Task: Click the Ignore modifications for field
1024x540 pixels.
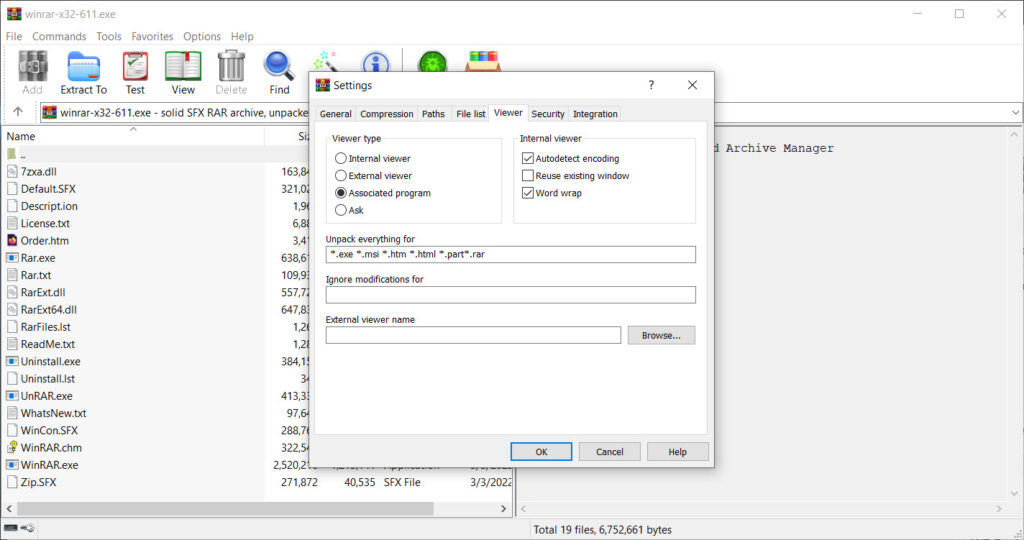Action: tap(511, 294)
